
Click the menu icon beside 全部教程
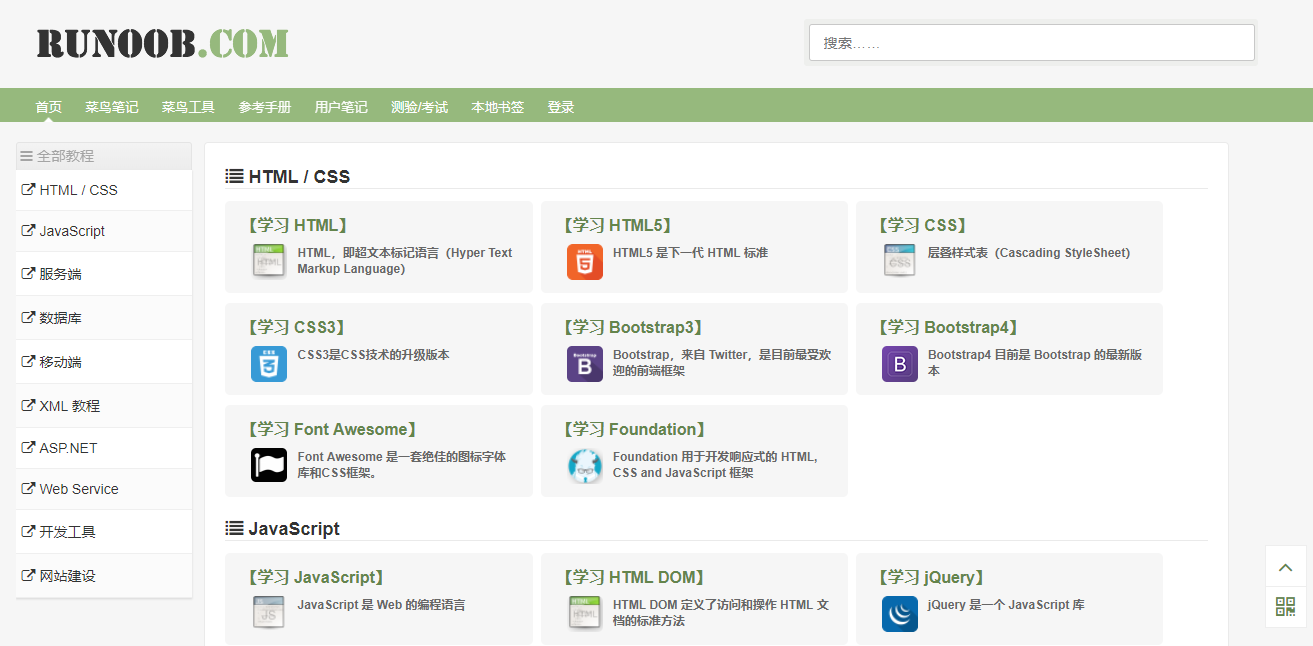click(x=27, y=156)
